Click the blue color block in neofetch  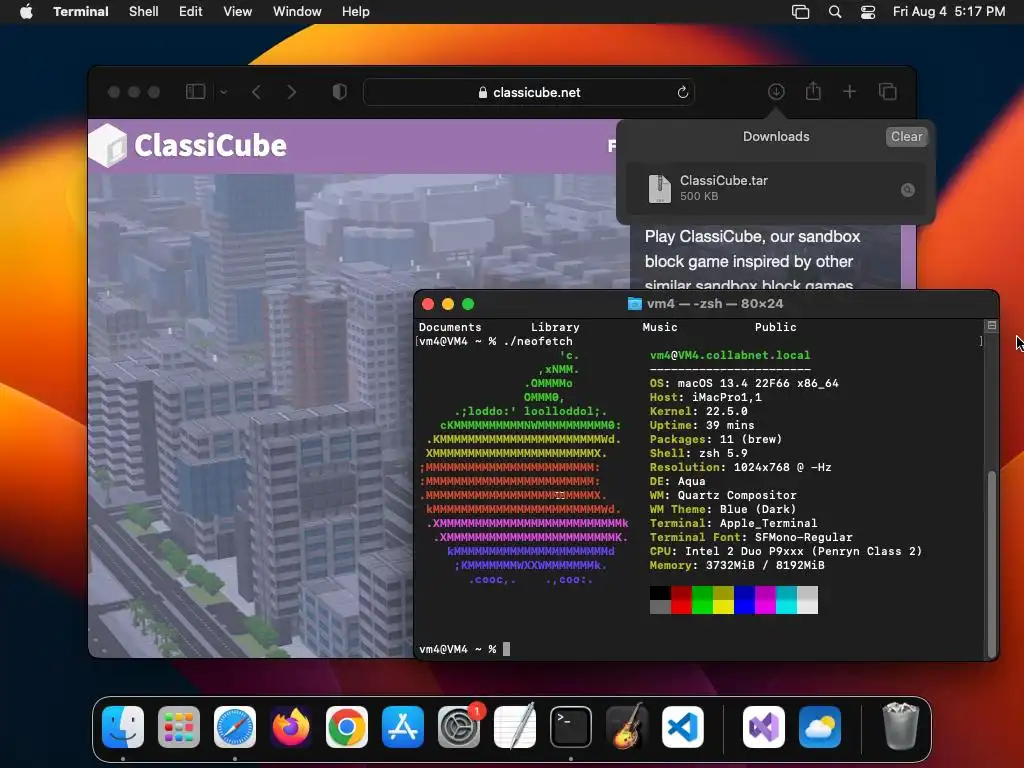pyautogui.click(x=744, y=600)
